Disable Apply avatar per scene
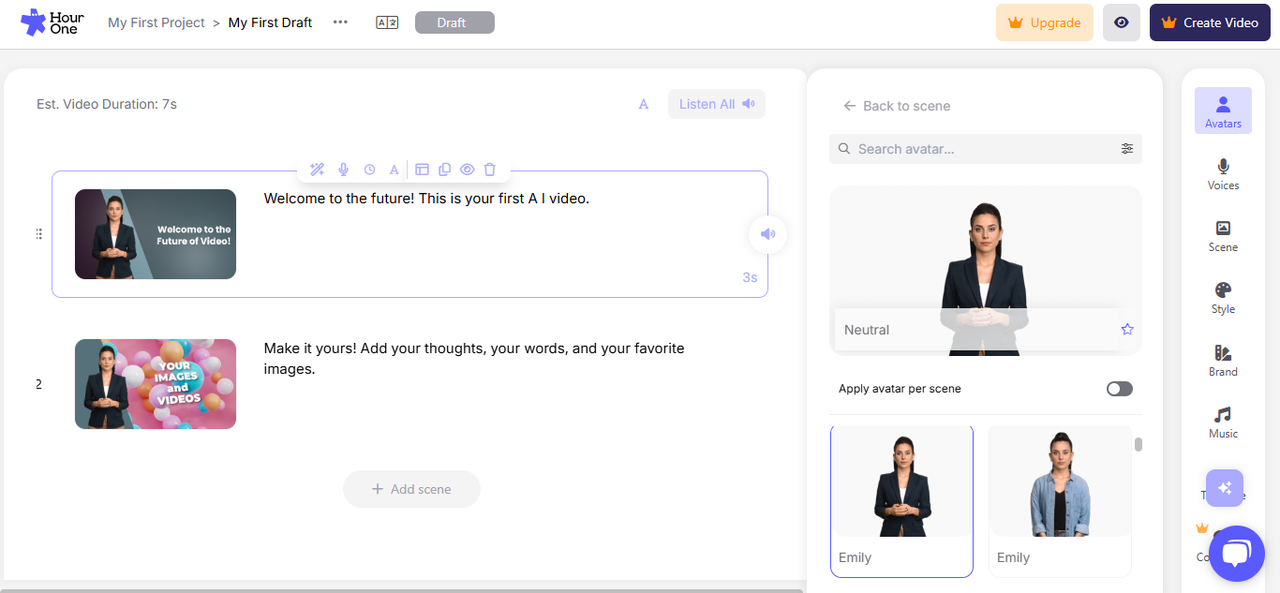The width and height of the screenshot is (1280, 593). click(x=1119, y=388)
